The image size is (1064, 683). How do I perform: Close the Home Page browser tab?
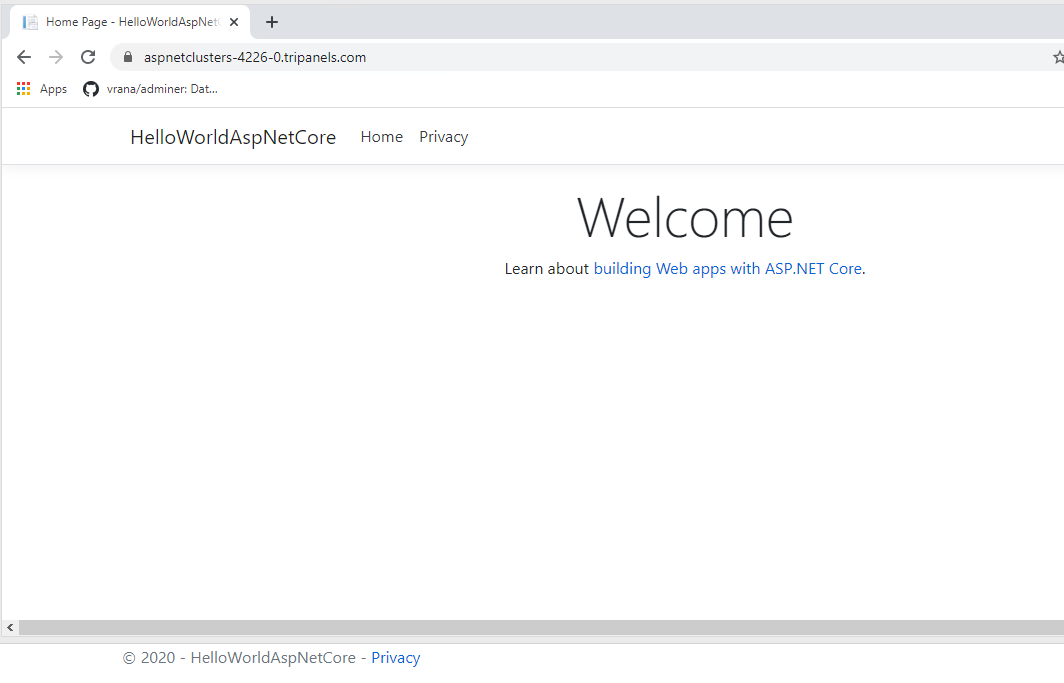point(234,22)
